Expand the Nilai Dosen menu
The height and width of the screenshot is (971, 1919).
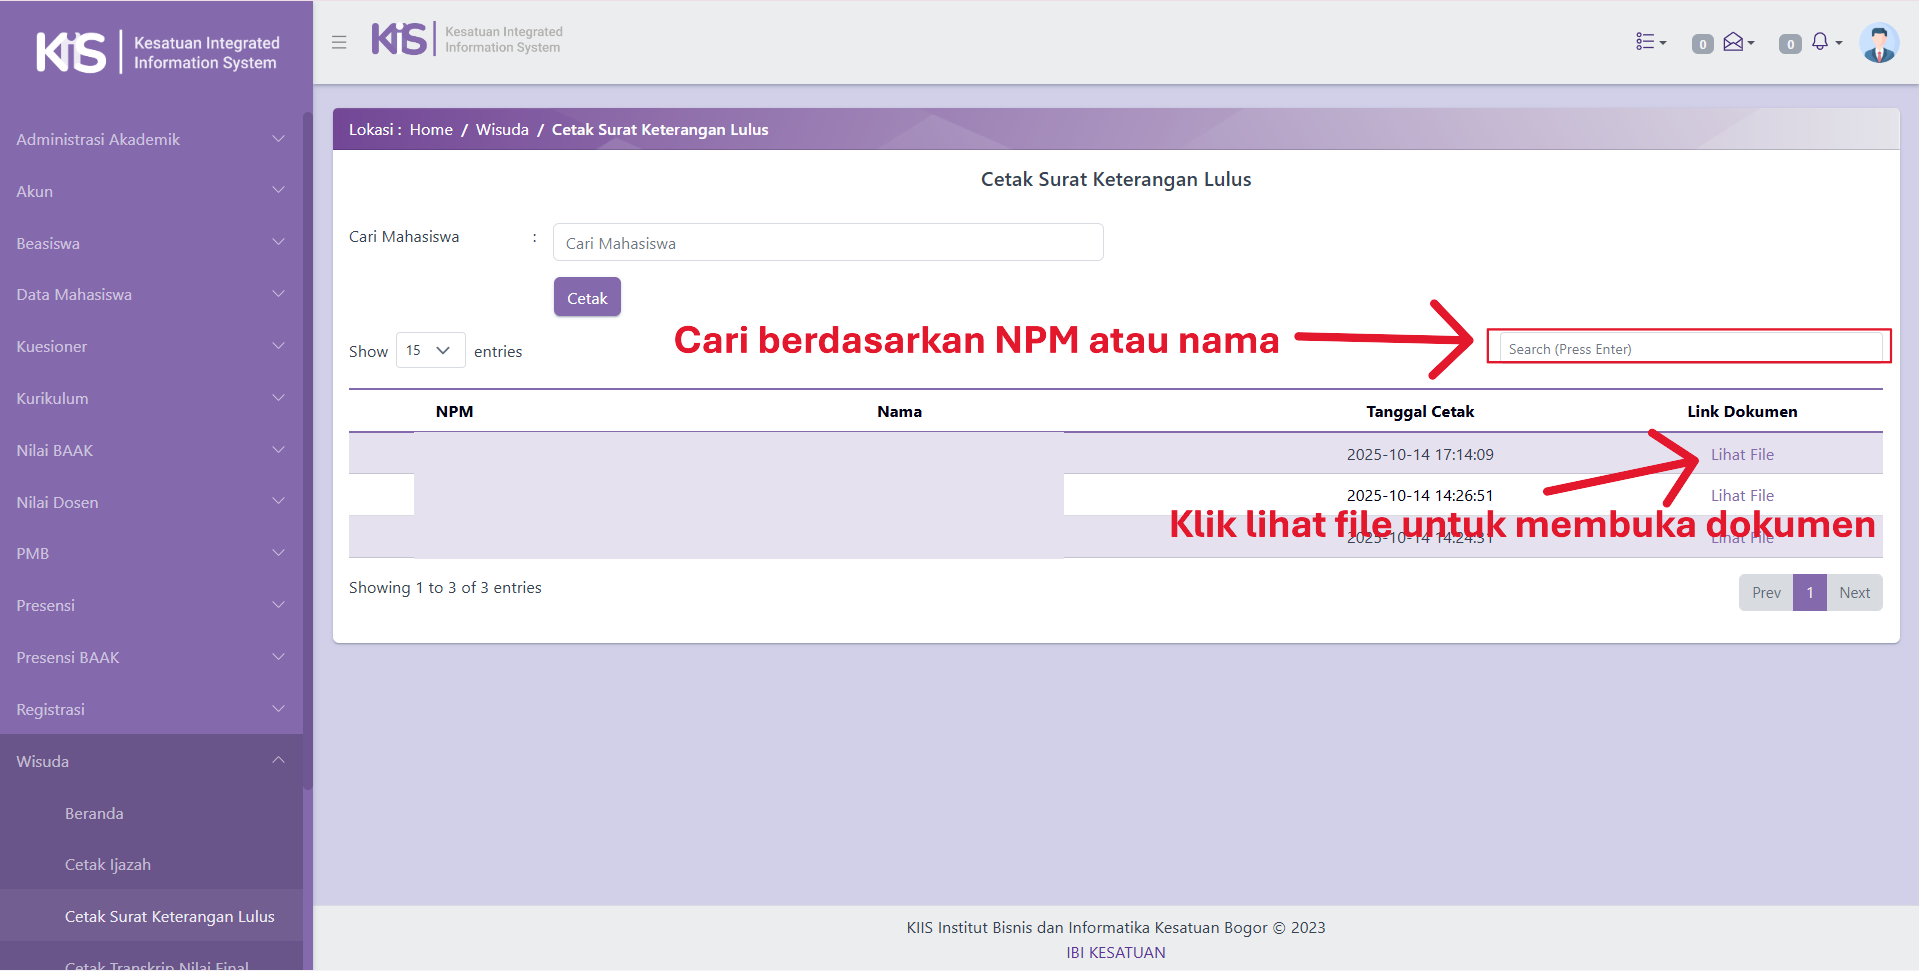point(150,502)
